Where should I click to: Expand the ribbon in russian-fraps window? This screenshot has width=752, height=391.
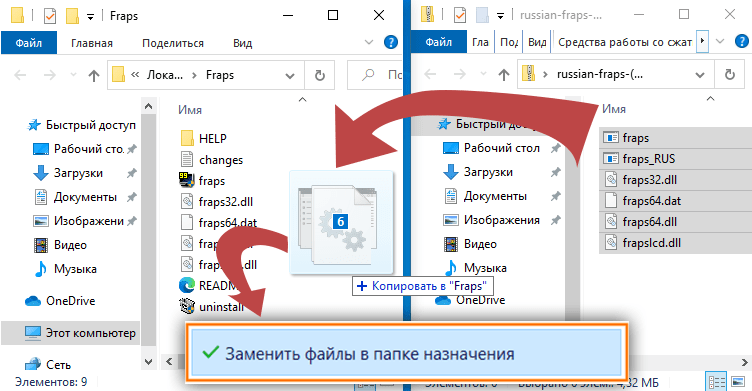coord(720,41)
